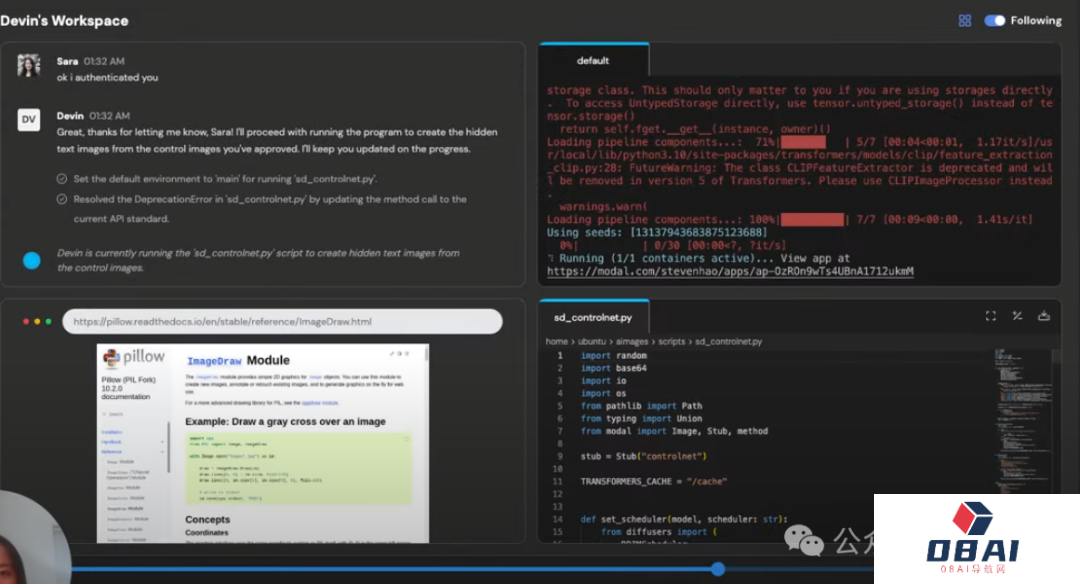Viewport: 1080px width, 584px height.
Task: Click the browser URL address bar
Action: pos(282,321)
